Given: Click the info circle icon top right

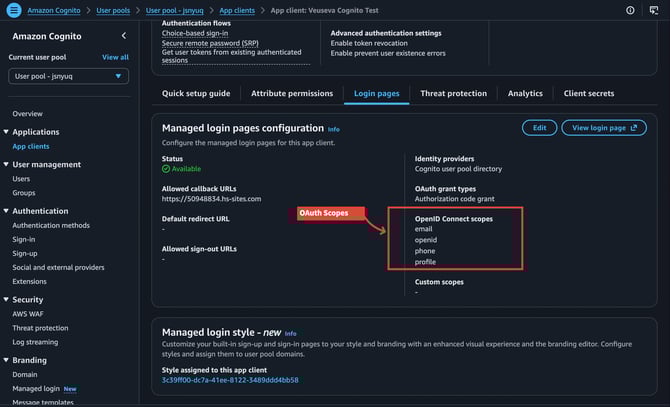Looking at the screenshot, I should tap(630, 10).
